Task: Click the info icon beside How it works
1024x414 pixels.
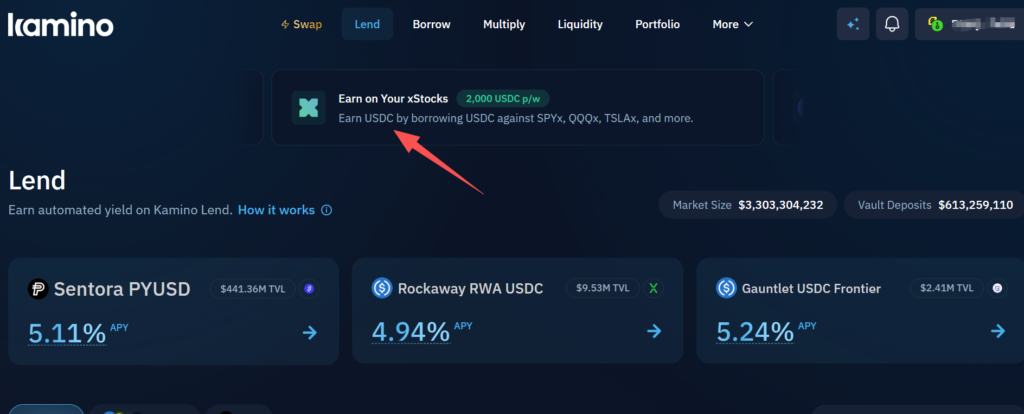Action: click(x=326, y=210)
